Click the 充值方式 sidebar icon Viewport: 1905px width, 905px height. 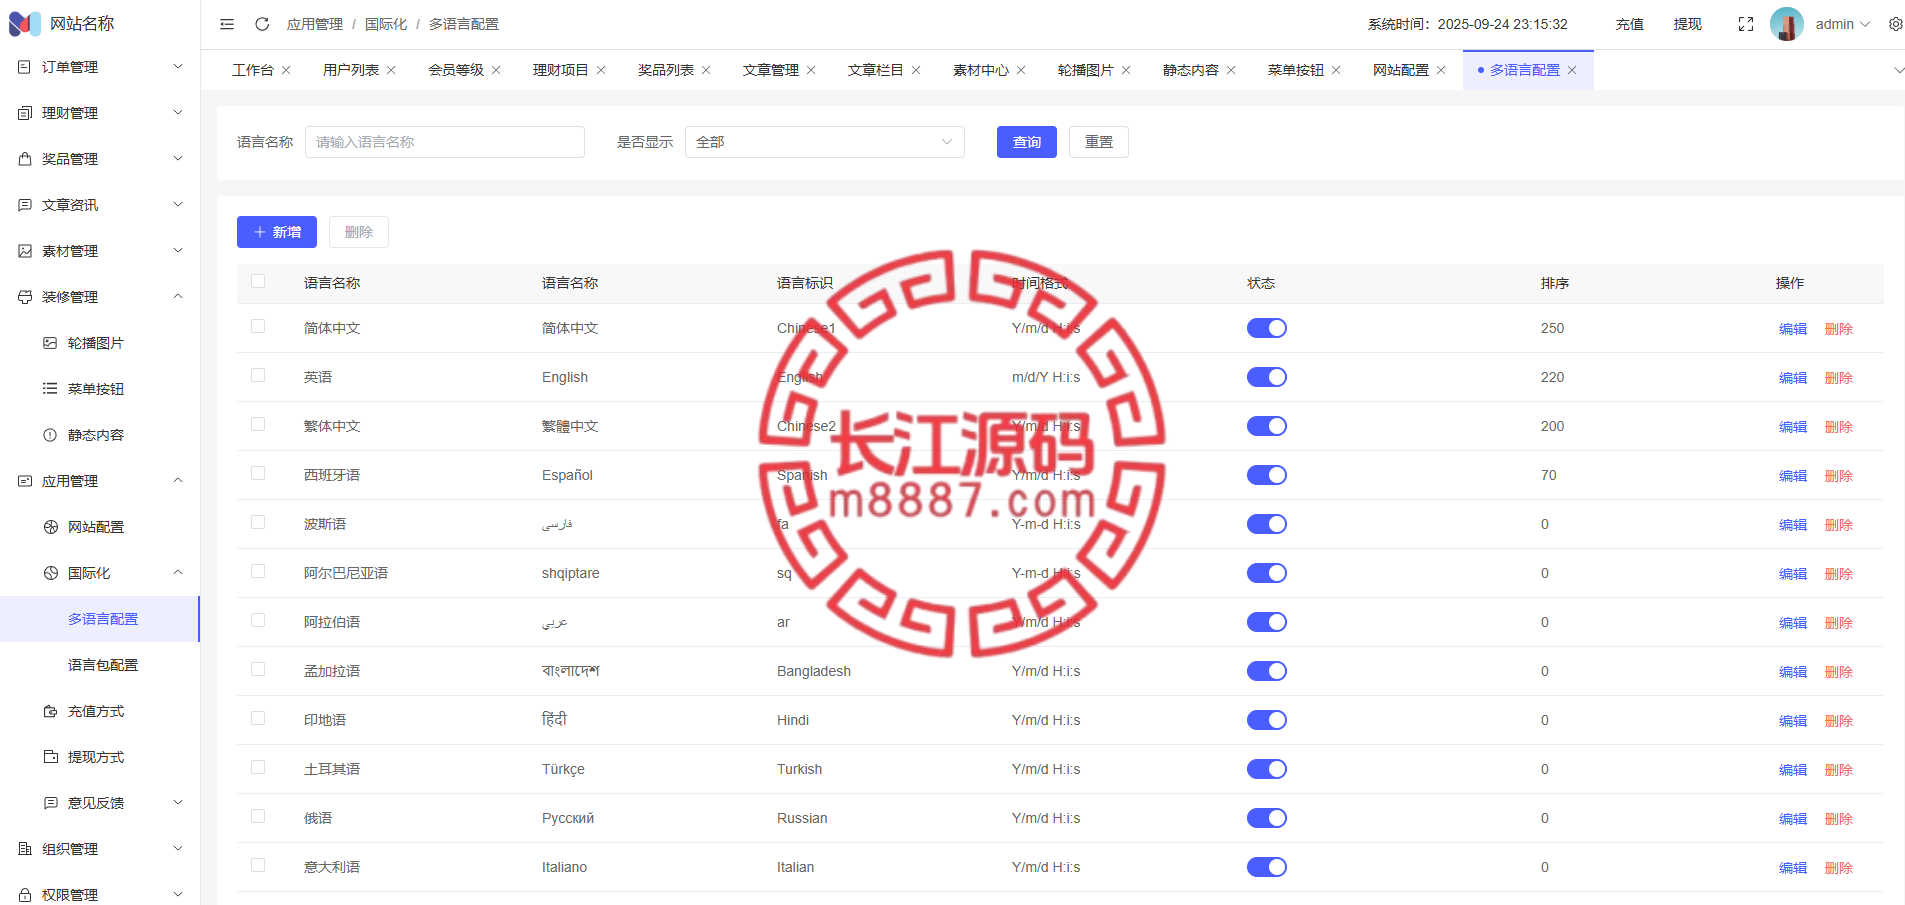pos(50,711)
